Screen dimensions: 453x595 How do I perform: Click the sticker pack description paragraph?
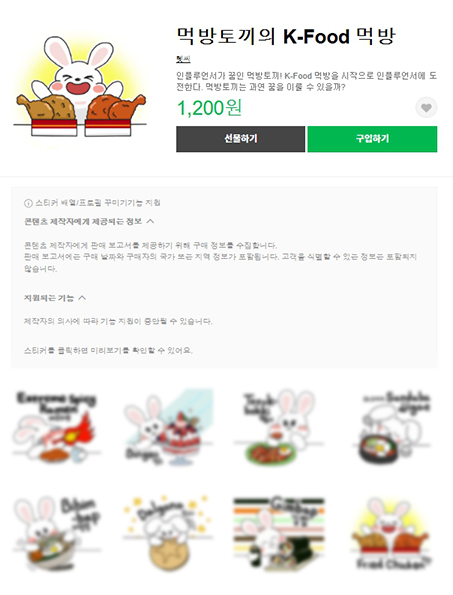coord(307,81)
